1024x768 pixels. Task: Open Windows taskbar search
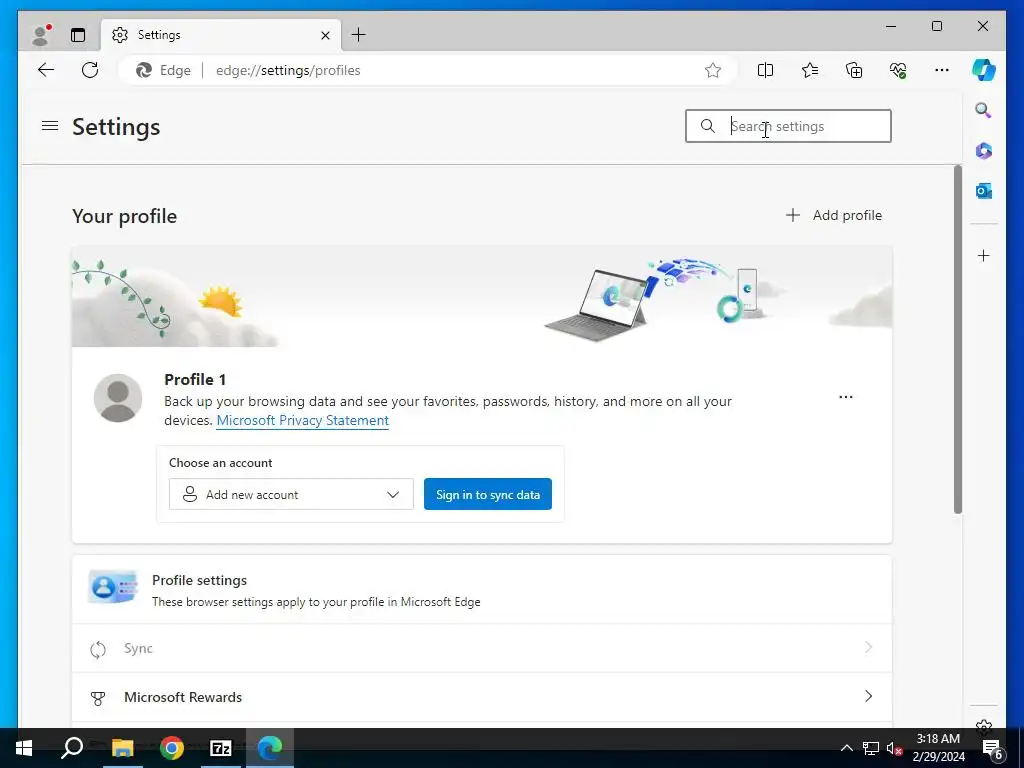(72, 748)
